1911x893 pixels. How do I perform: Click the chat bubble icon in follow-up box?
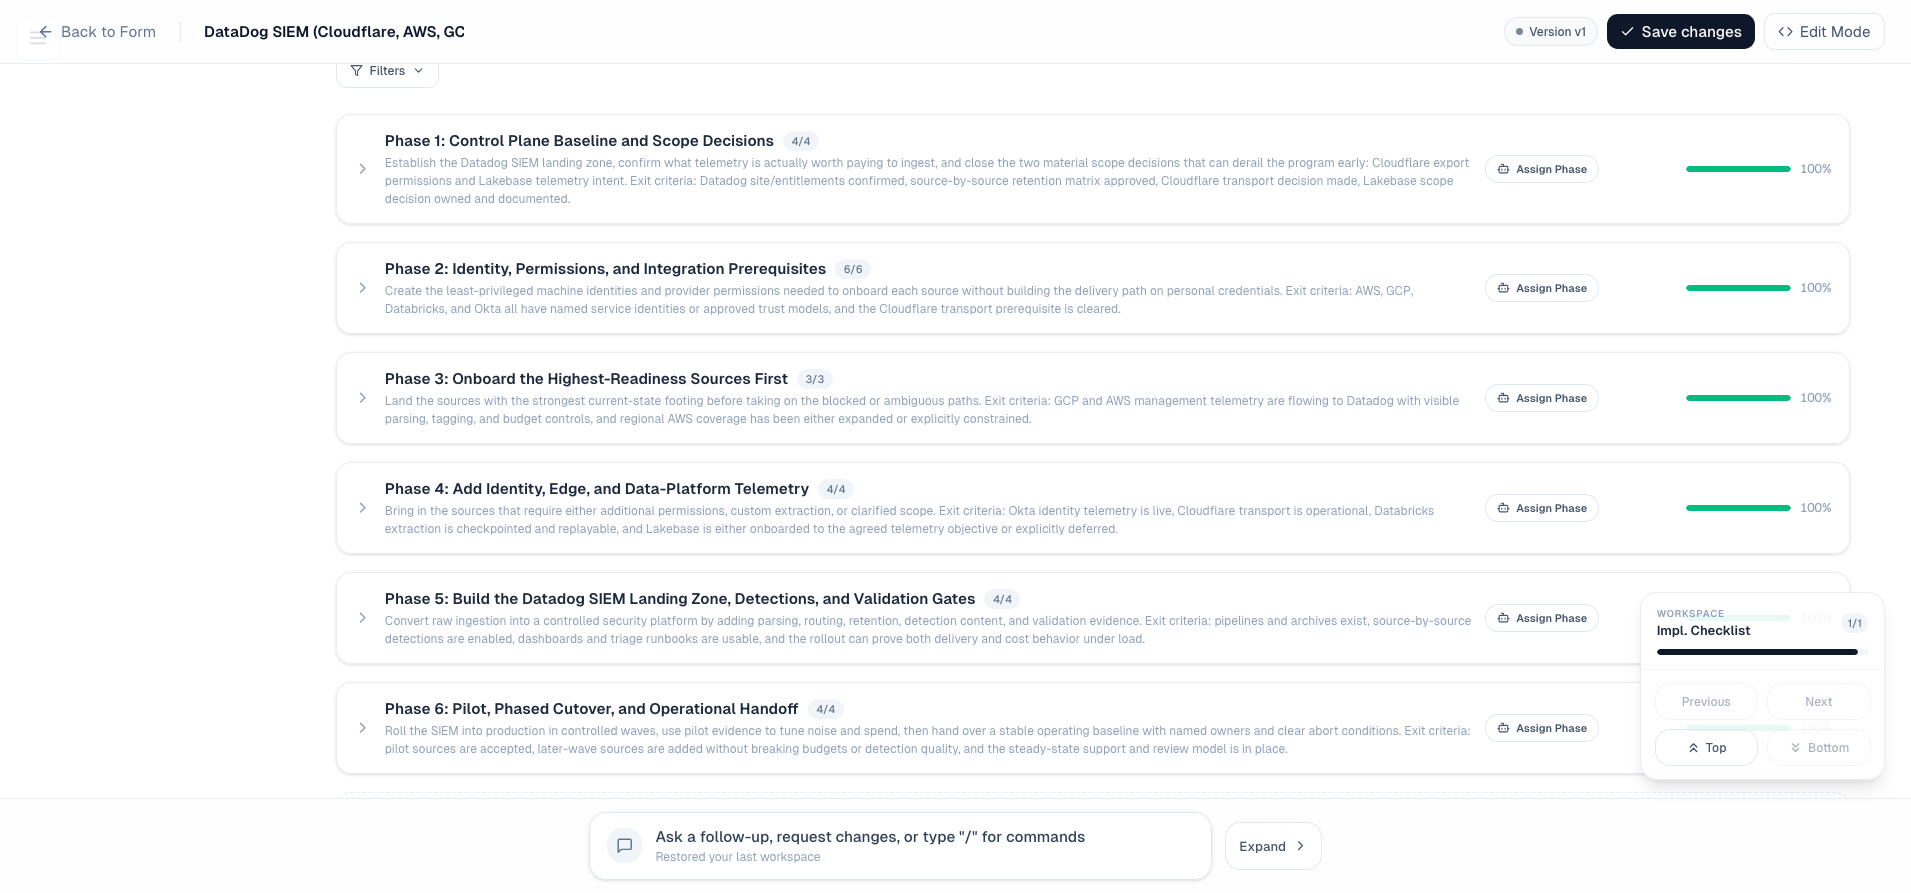[624, 846]
